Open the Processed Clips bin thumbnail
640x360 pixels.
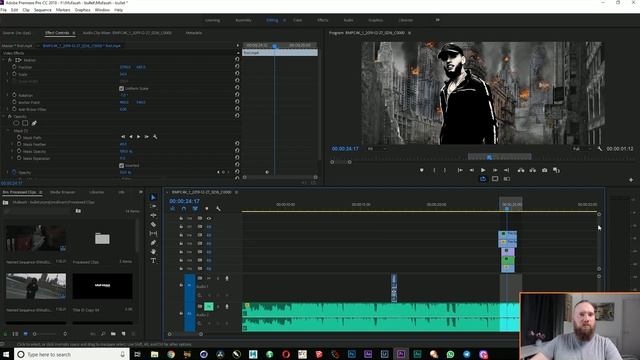[x=102, y=238]
